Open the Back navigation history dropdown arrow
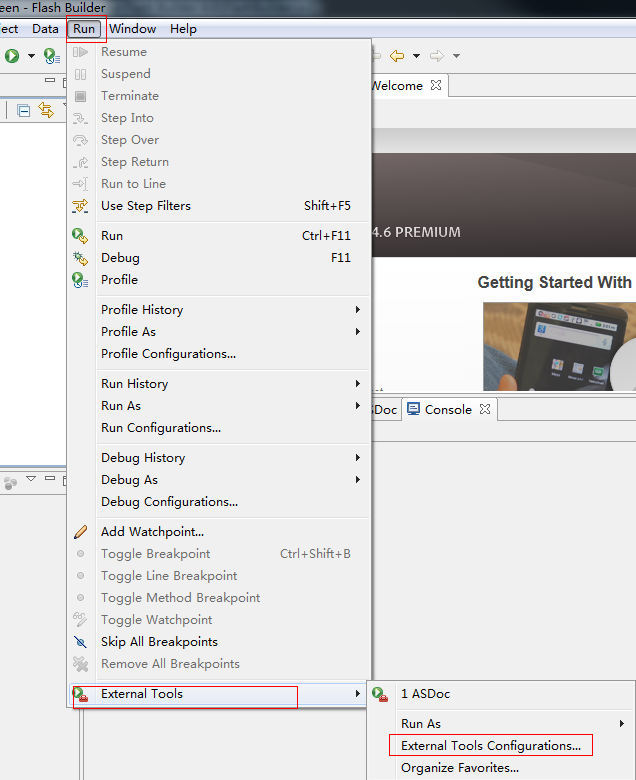 (417, 56)
